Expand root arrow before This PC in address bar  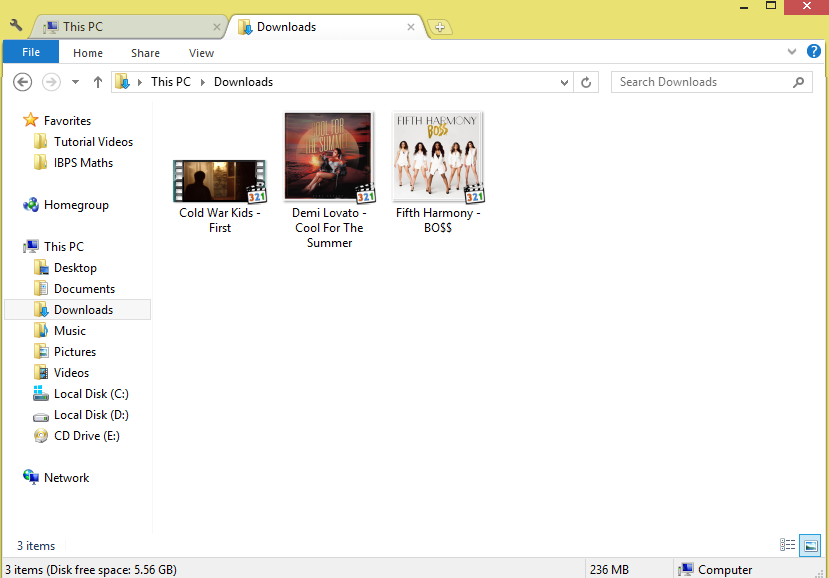click(x=140, y=82)
